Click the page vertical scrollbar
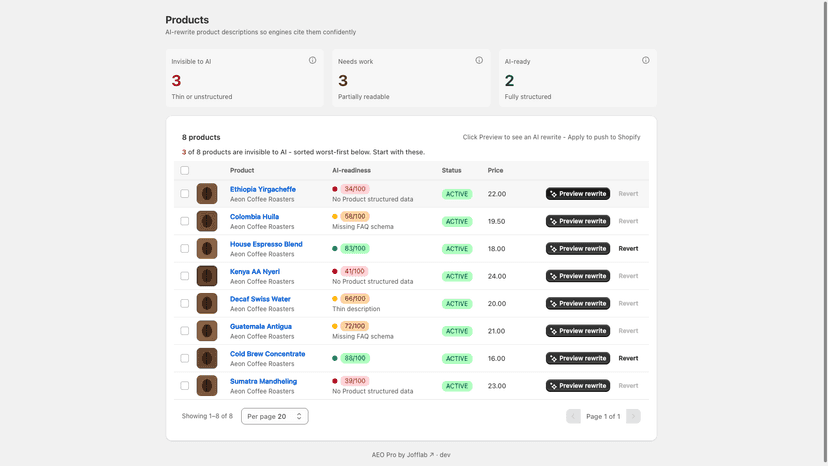 pyautogui.click(x=825, y=233)
